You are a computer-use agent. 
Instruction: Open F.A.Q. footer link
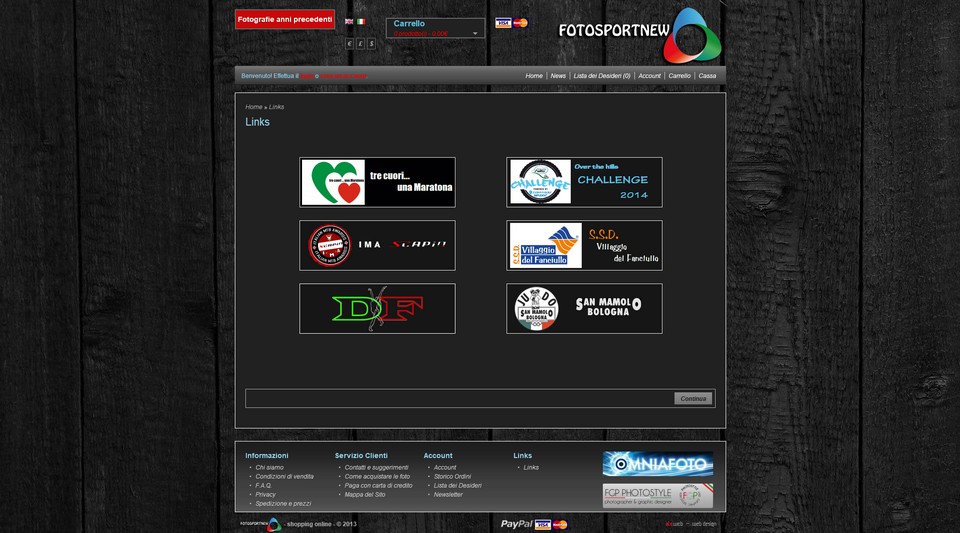coord(263,486)
